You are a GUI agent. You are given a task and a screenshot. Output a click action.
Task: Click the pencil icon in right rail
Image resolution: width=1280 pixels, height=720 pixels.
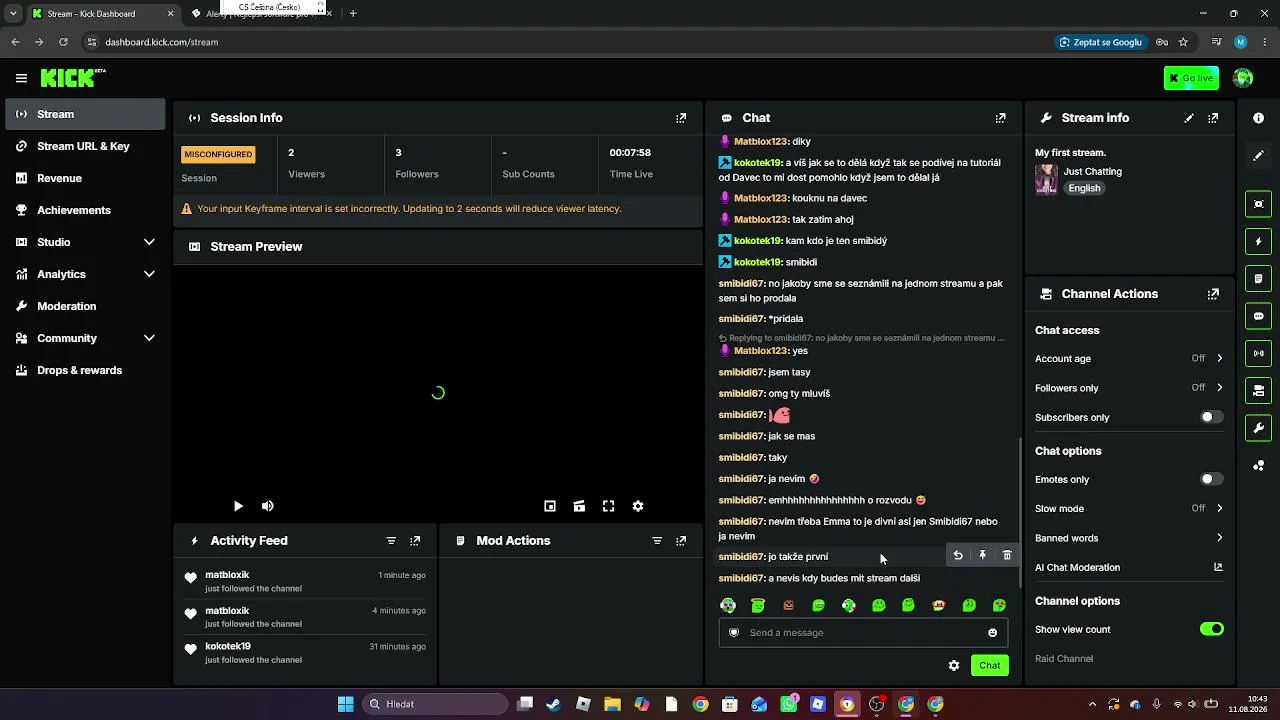tap(1258, 156)
